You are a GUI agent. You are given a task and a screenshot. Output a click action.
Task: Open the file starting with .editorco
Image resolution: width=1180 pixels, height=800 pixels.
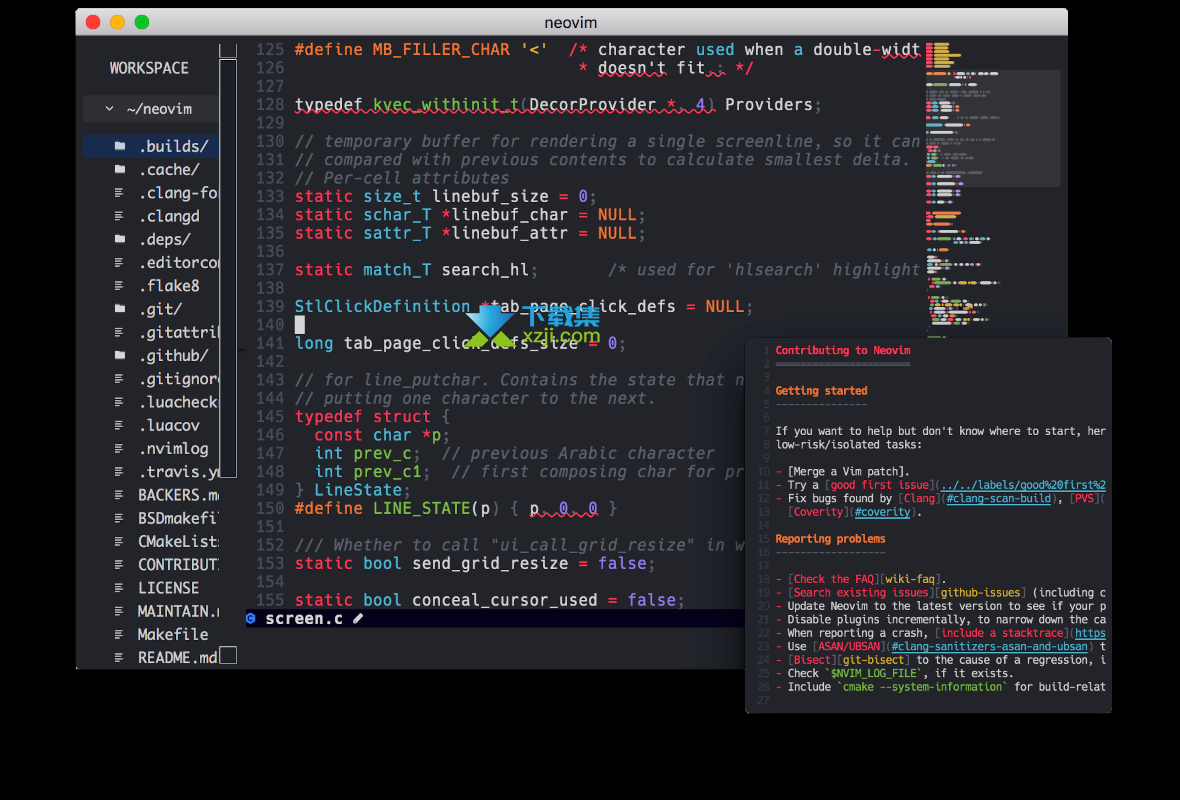[178, 263]
